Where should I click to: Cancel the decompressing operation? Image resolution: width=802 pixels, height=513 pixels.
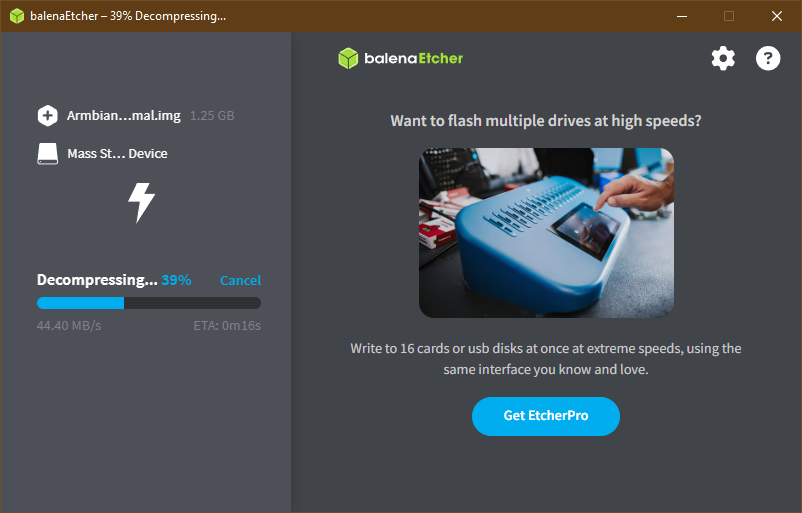(x=240, y=280)
